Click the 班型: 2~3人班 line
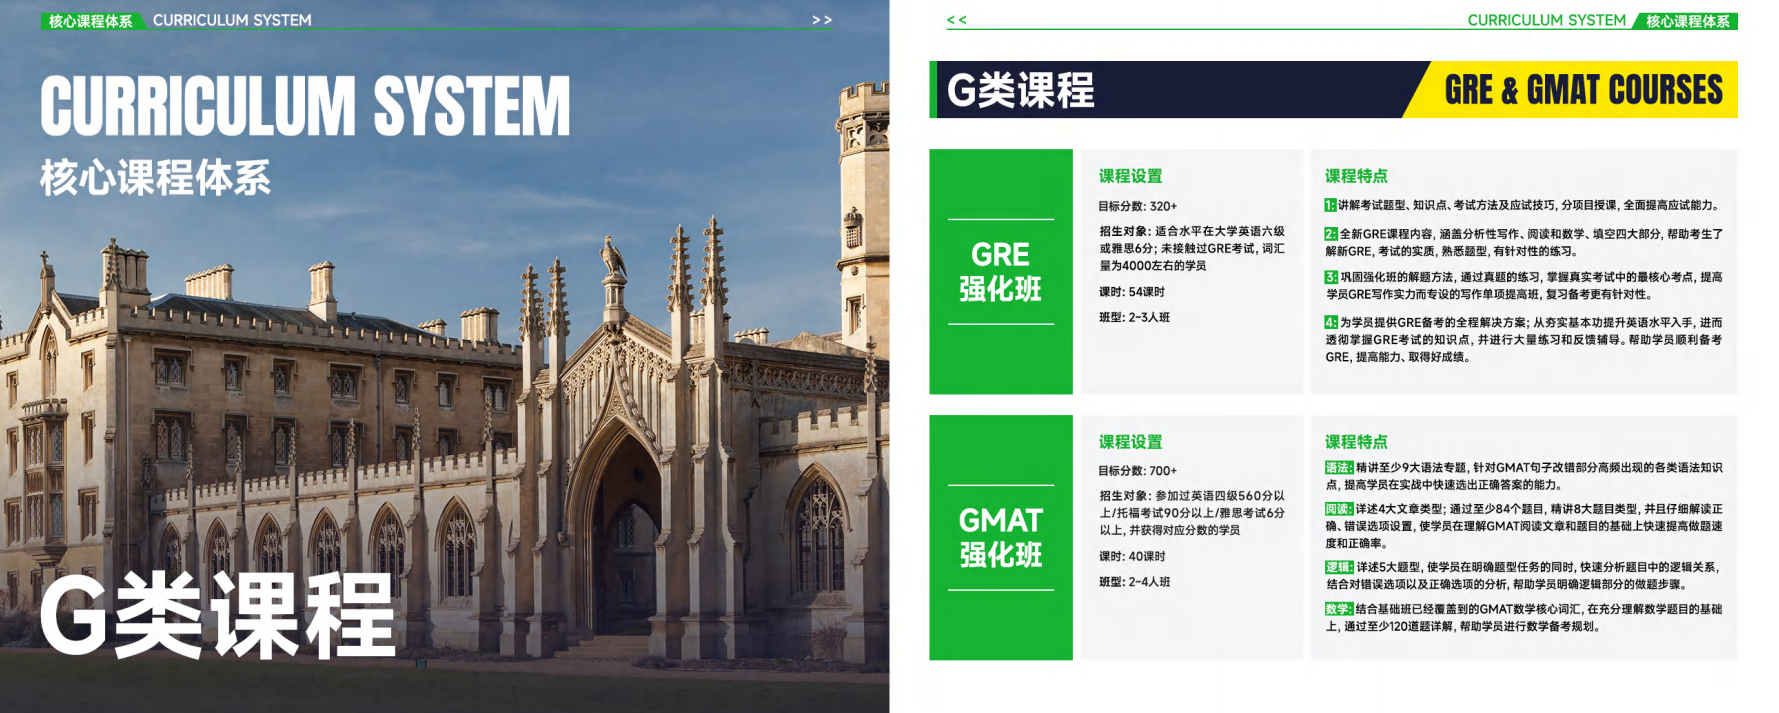The height and width of the screenshot is (713, 1779). pos(1134,317)
